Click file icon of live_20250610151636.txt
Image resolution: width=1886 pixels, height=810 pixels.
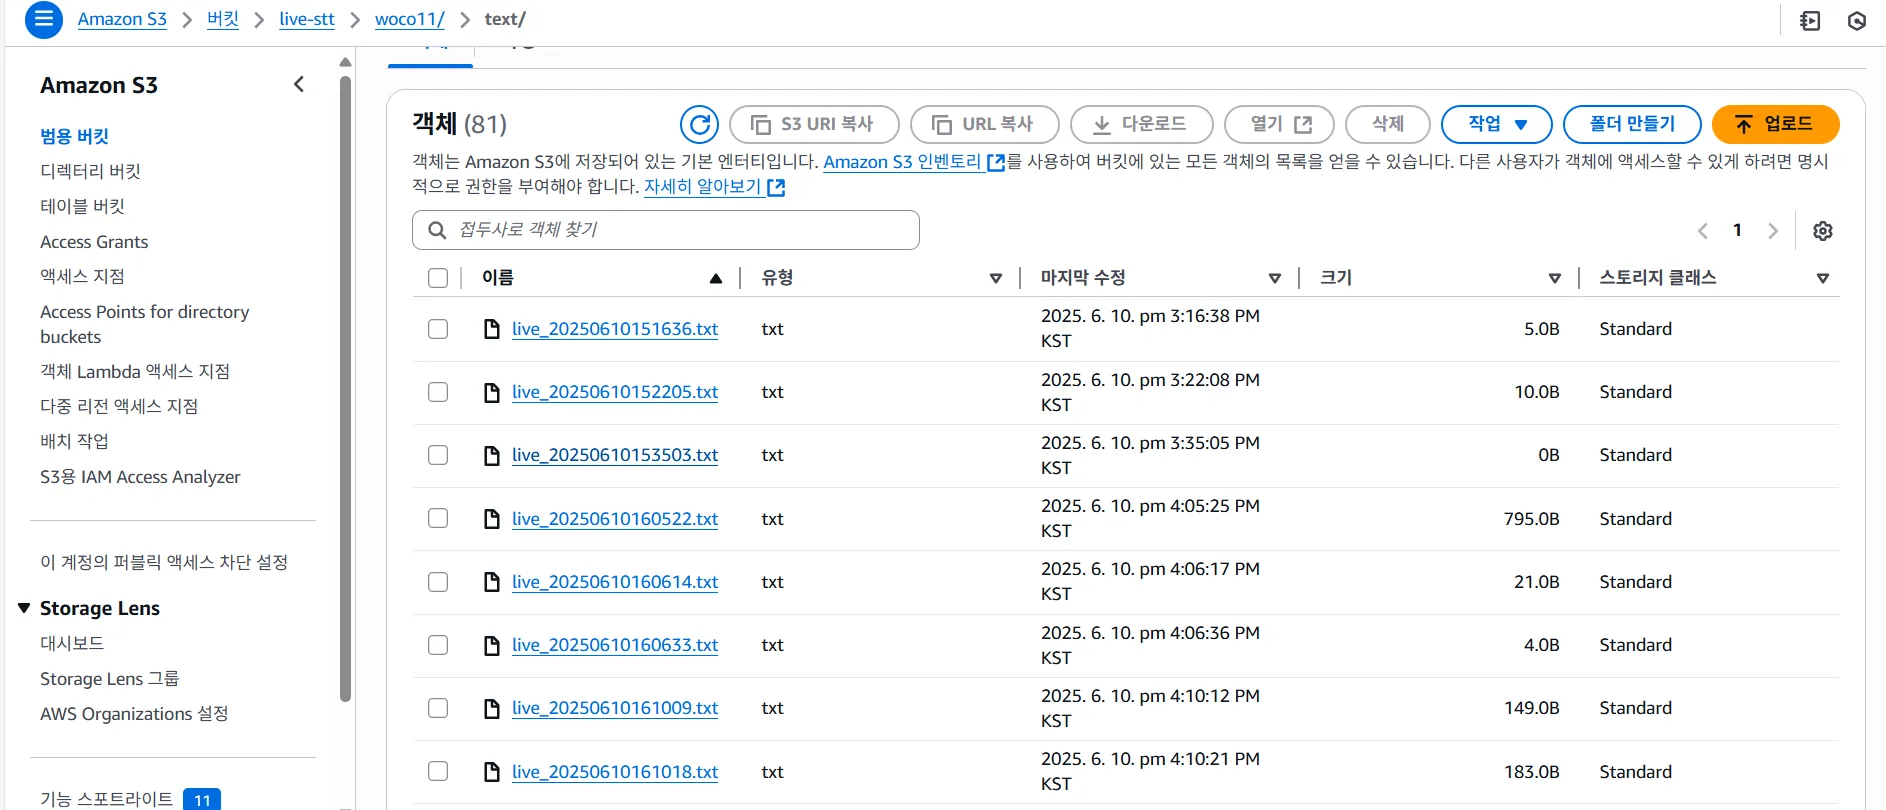(492, 329)
